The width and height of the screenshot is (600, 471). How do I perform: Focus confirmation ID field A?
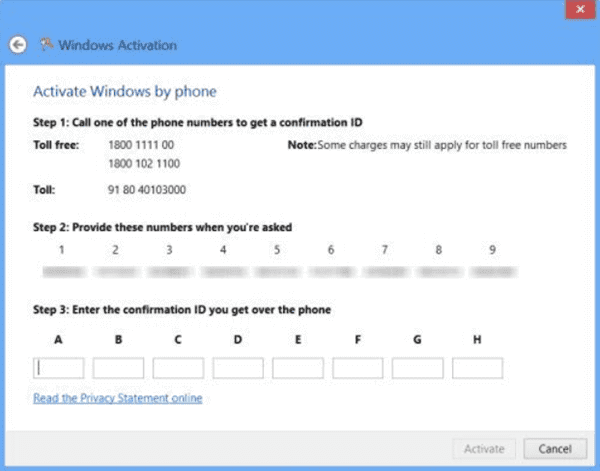tap(59, 368)
